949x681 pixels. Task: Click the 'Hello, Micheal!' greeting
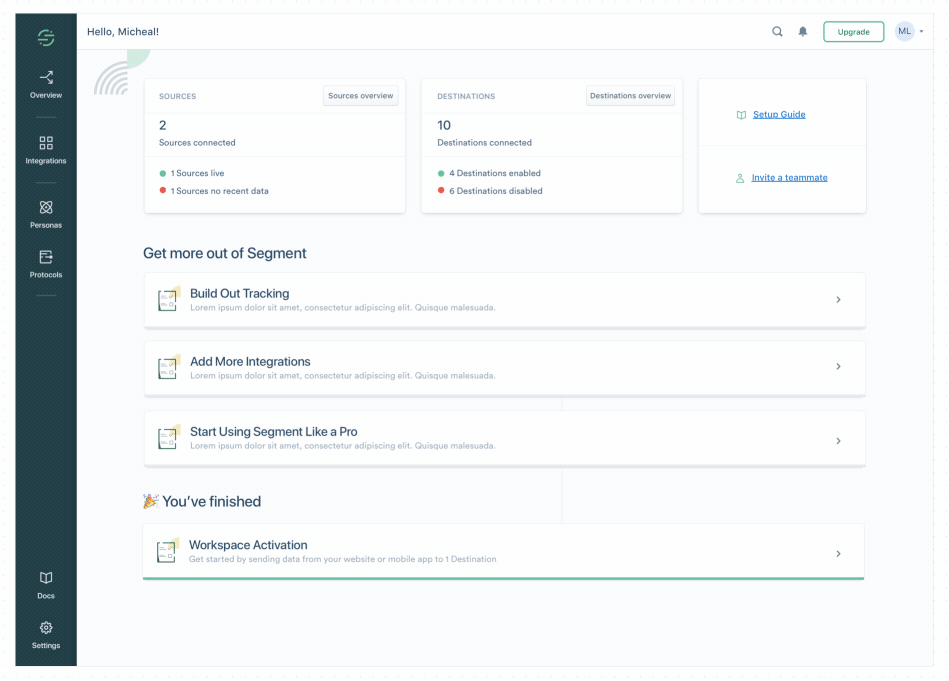tap(123, 31)
